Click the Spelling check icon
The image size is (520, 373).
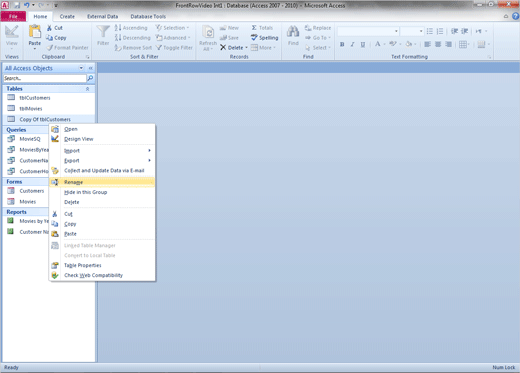(x=254, y=37)
